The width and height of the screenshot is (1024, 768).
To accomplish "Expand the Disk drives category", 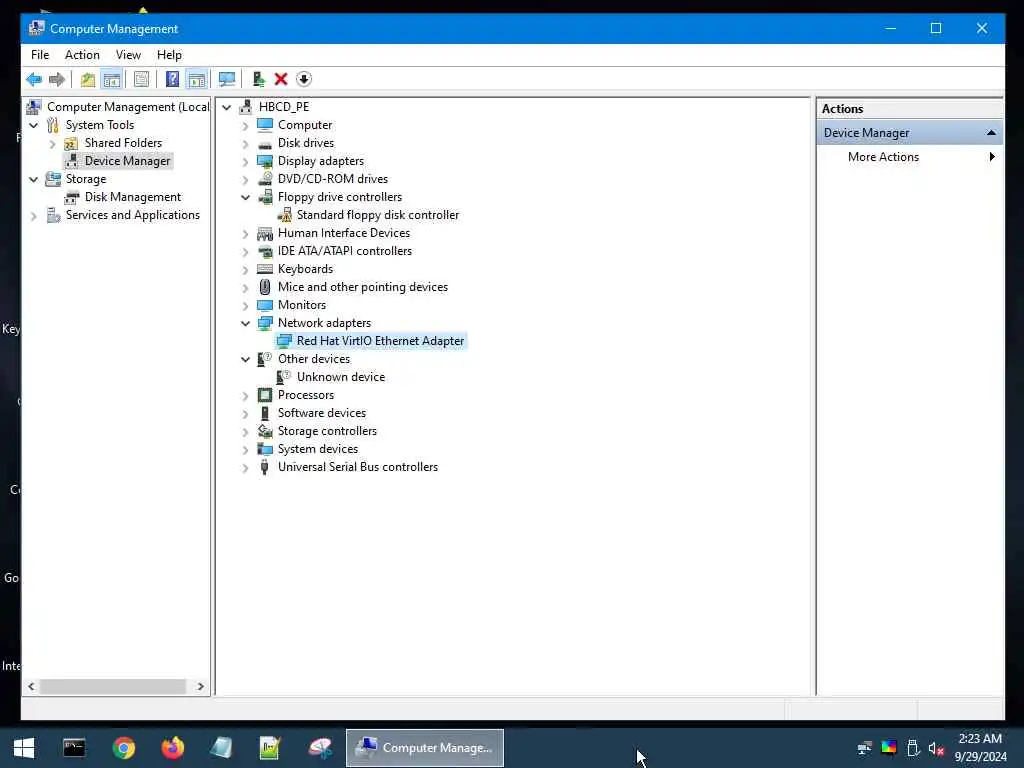I will tap(246, 144).
